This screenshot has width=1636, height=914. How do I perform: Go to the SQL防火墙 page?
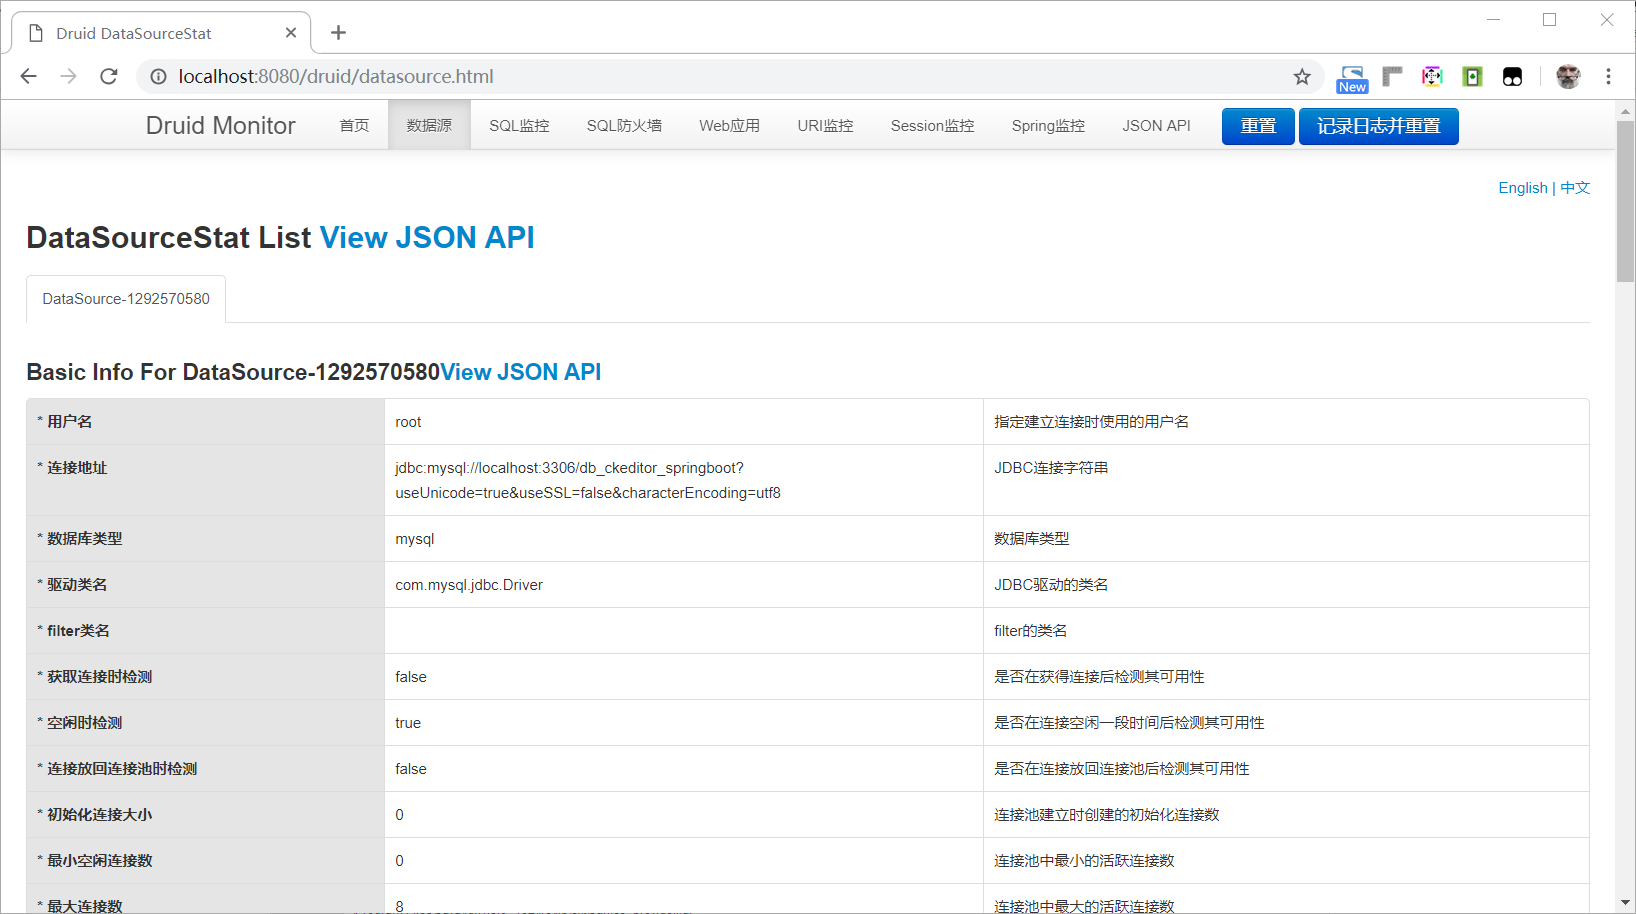(x=624, y=126)
